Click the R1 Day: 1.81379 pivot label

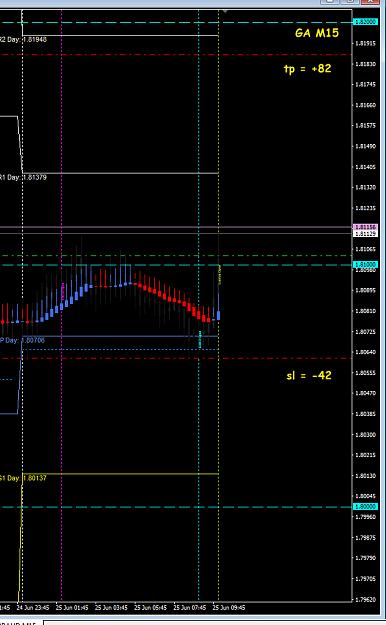click(x=23, y=177)
